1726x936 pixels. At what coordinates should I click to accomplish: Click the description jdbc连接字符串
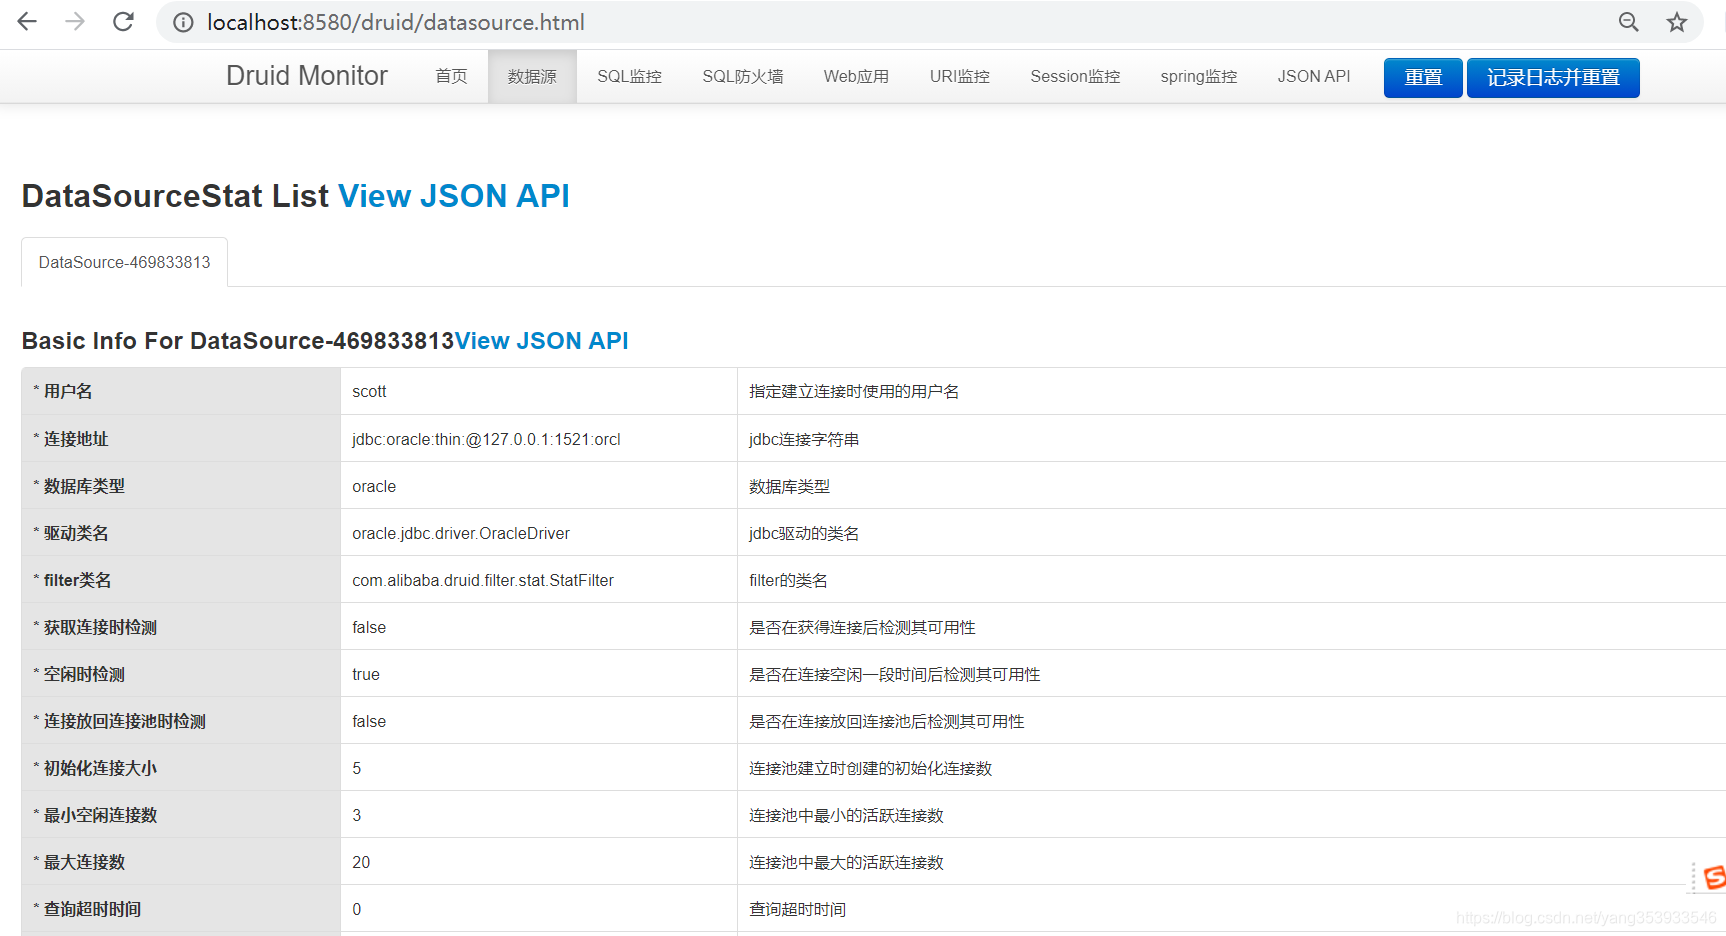(x=804, y=439)
